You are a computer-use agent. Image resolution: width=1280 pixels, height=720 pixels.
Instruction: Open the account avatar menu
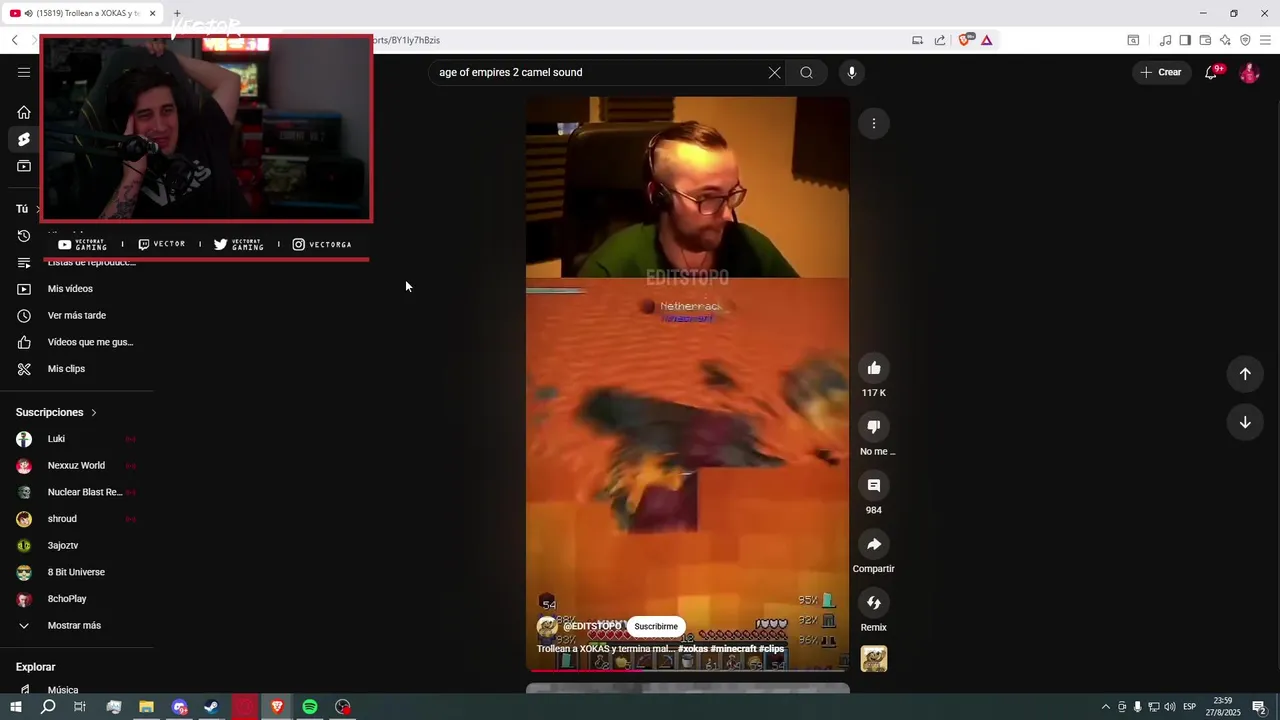(1249, 72)
